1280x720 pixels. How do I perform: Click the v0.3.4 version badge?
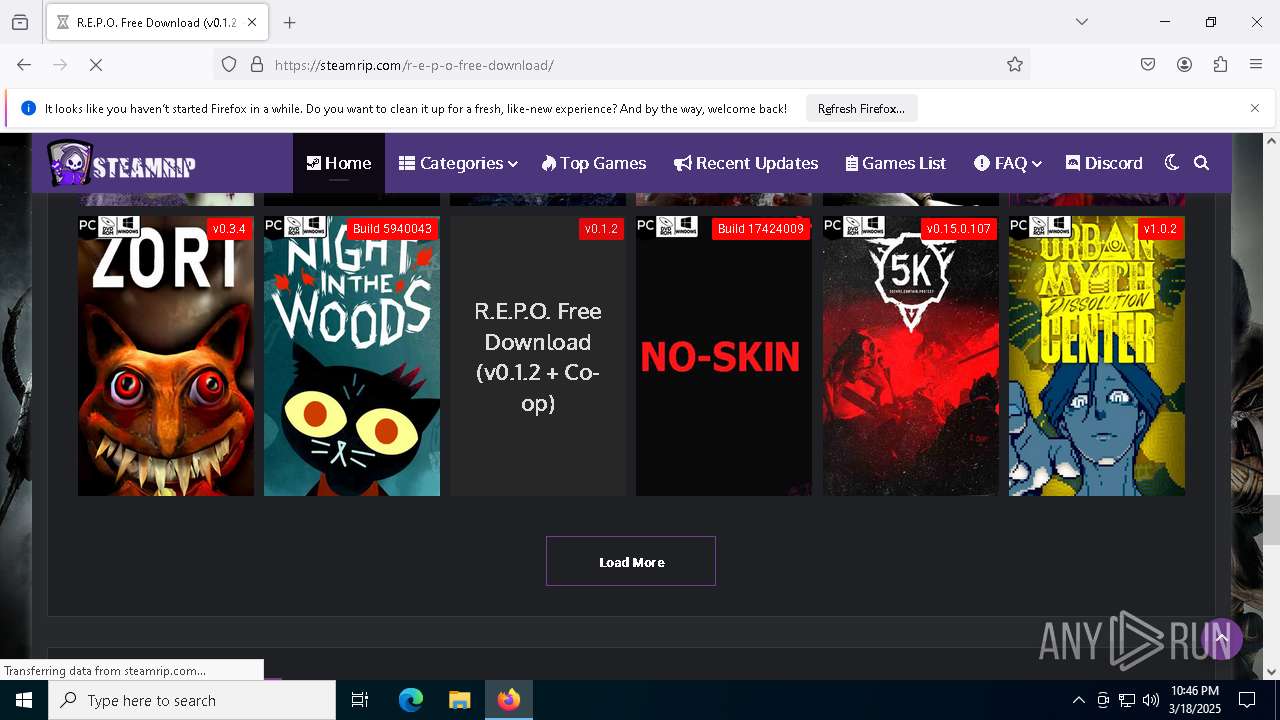pyautogui.click(x=229, y=229)
